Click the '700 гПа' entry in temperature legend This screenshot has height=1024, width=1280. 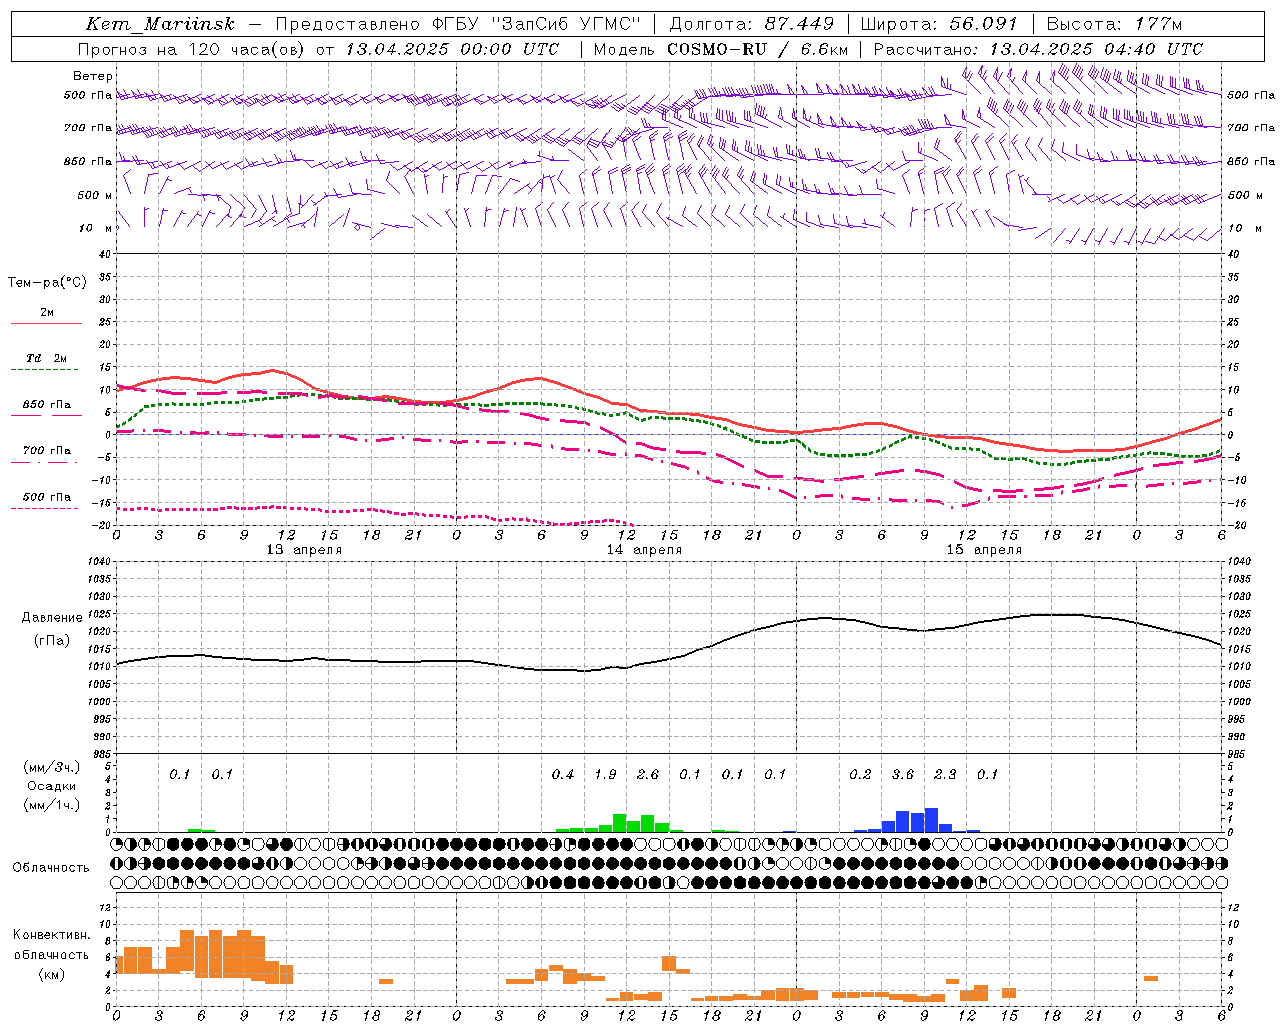[47, 451]
